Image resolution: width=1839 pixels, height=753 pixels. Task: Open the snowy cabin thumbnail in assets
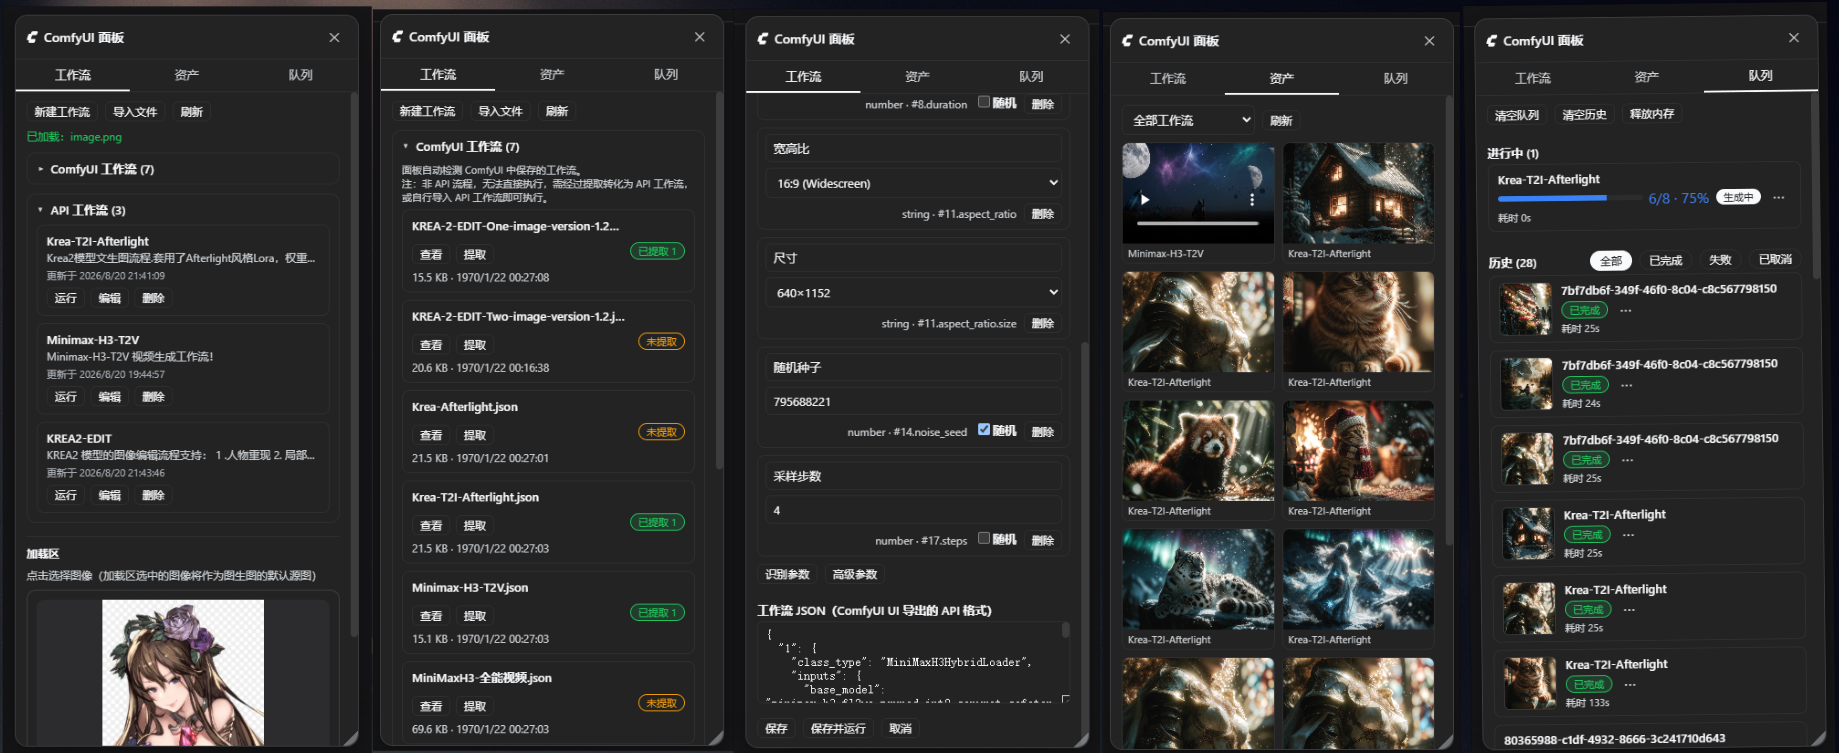coord(1358,193)
